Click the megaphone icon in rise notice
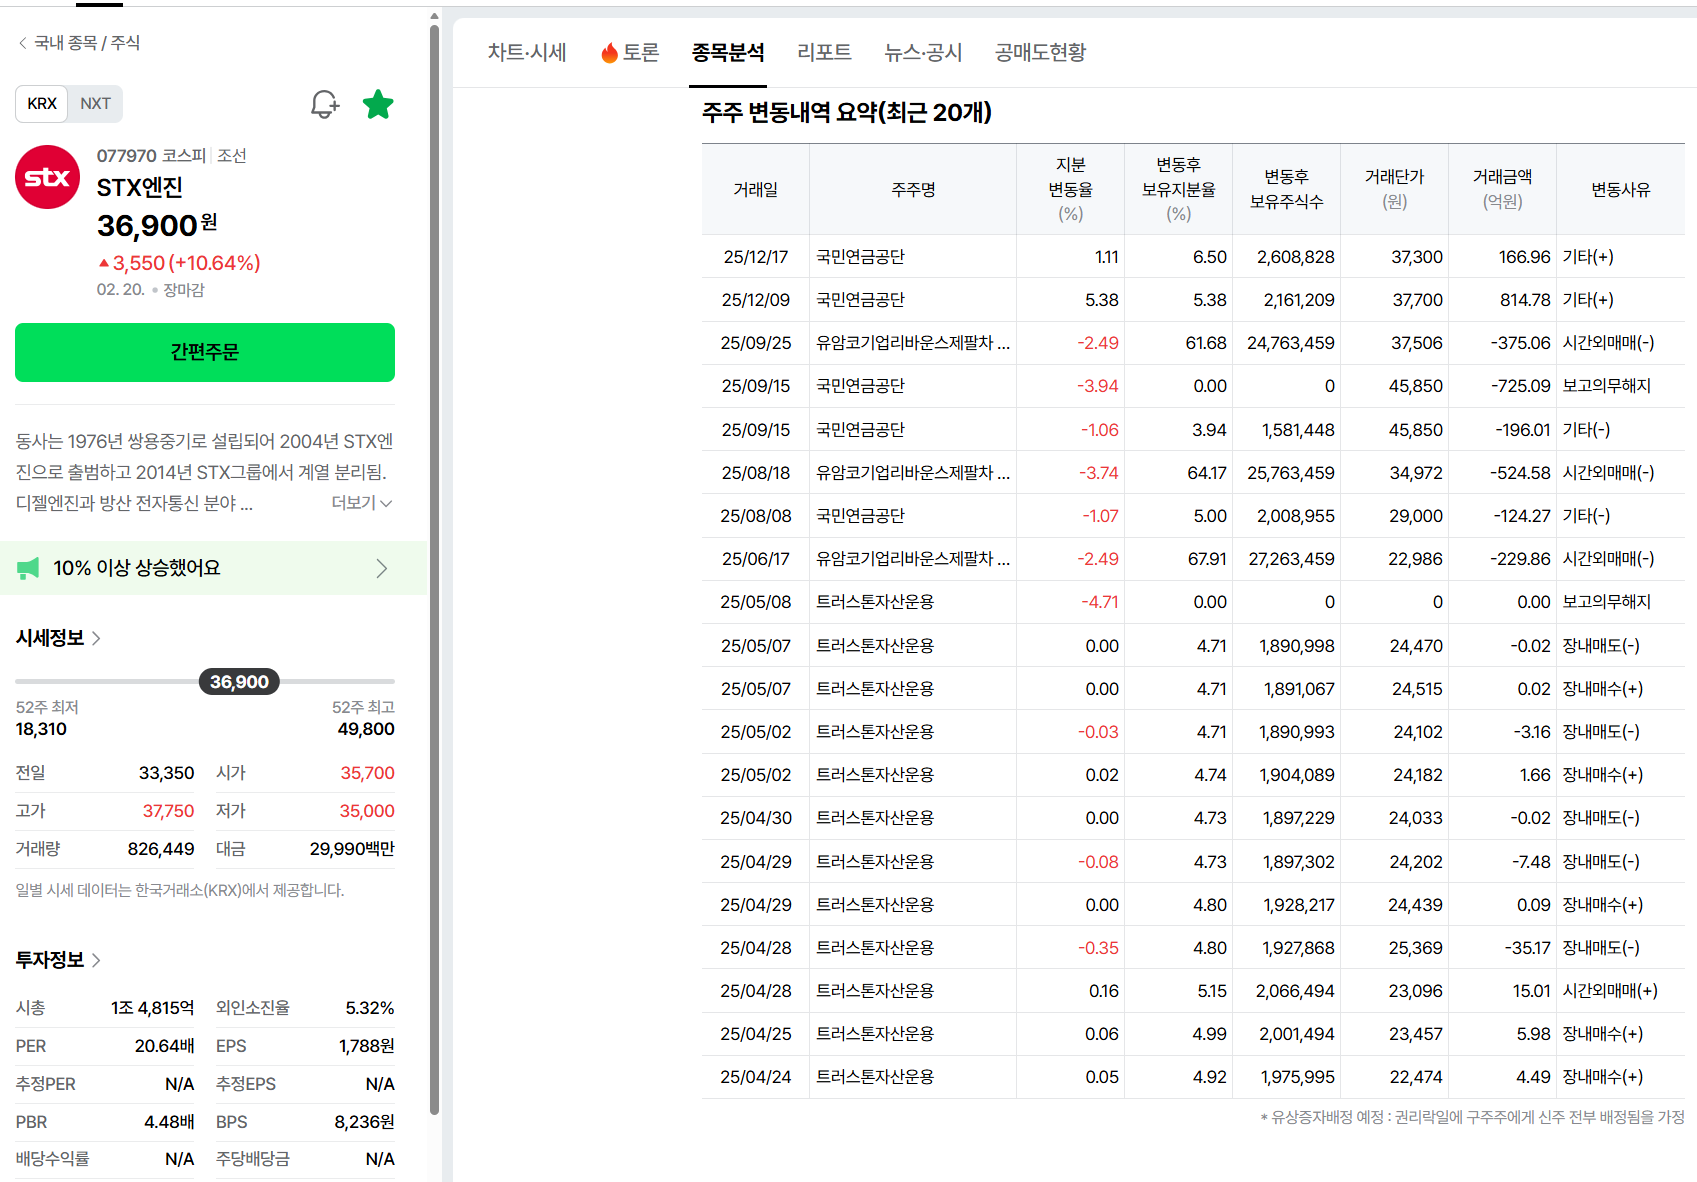Viewport: 1697px width, 1182px height. coord(28,568)
